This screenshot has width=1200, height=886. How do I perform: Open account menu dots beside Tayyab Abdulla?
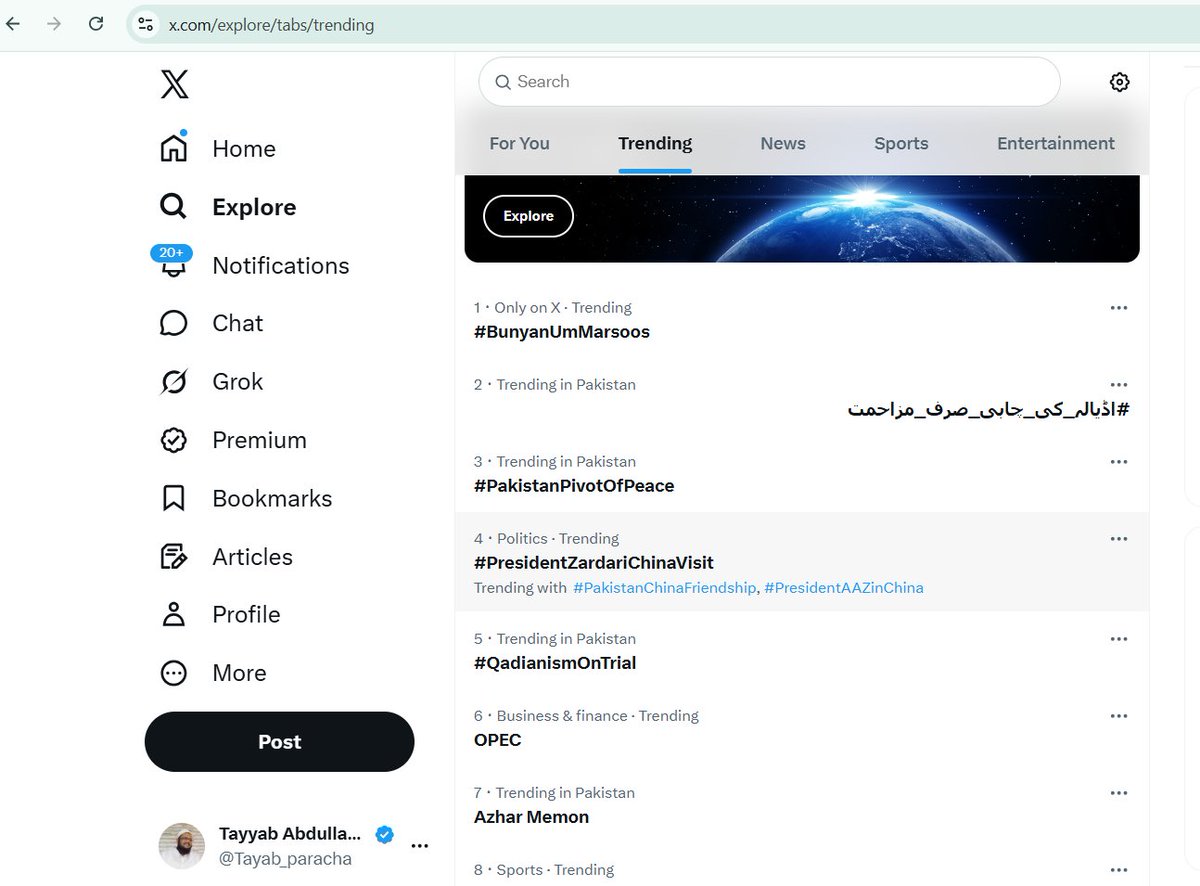point(420,846)
